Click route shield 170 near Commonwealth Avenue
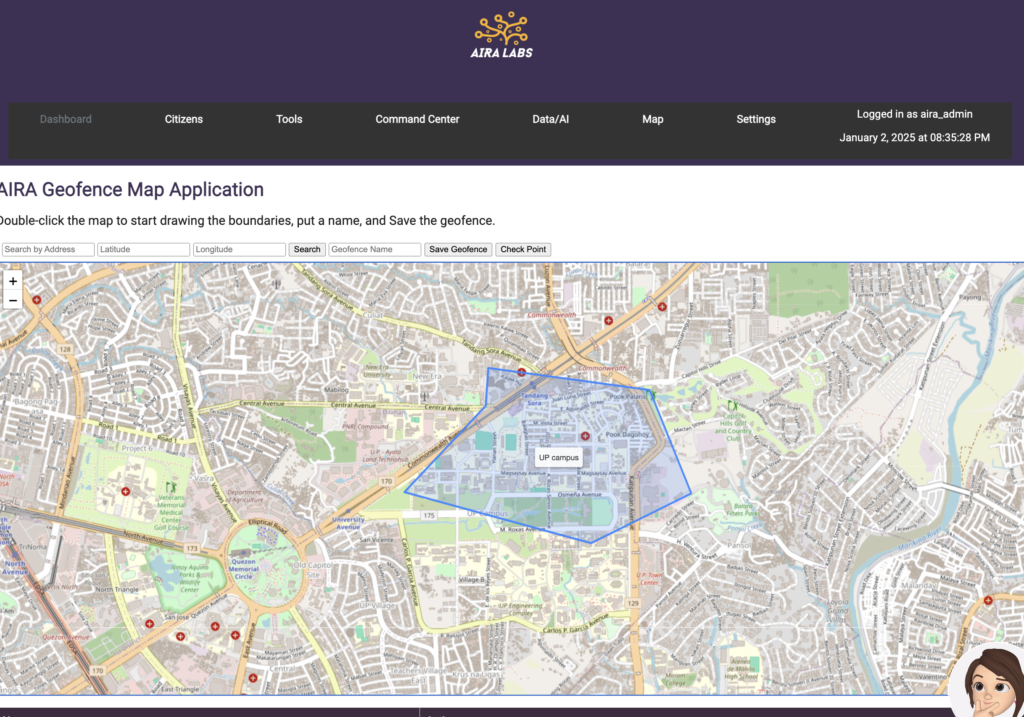 point(387,481)
